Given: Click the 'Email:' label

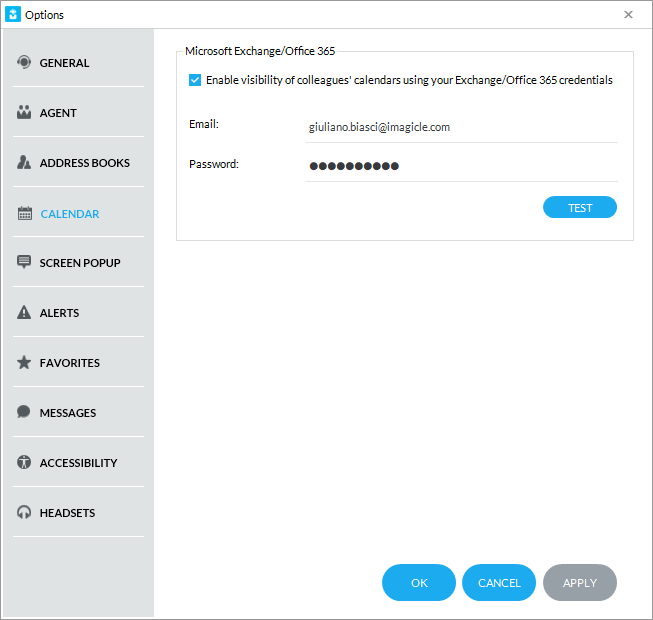Looking at the screenshot, I should [x=204, y=124].
